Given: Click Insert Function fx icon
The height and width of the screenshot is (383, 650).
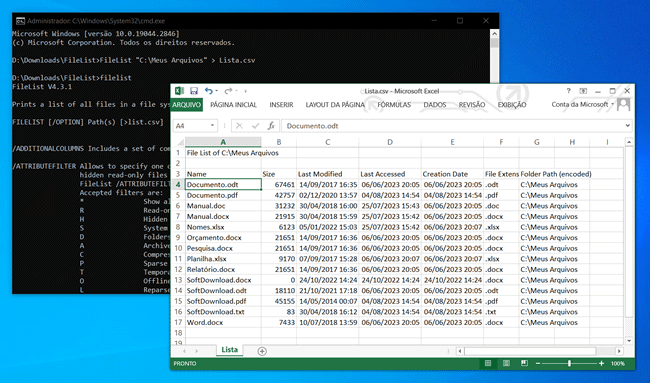Looking at the screenshot, I should coord(271,126).
